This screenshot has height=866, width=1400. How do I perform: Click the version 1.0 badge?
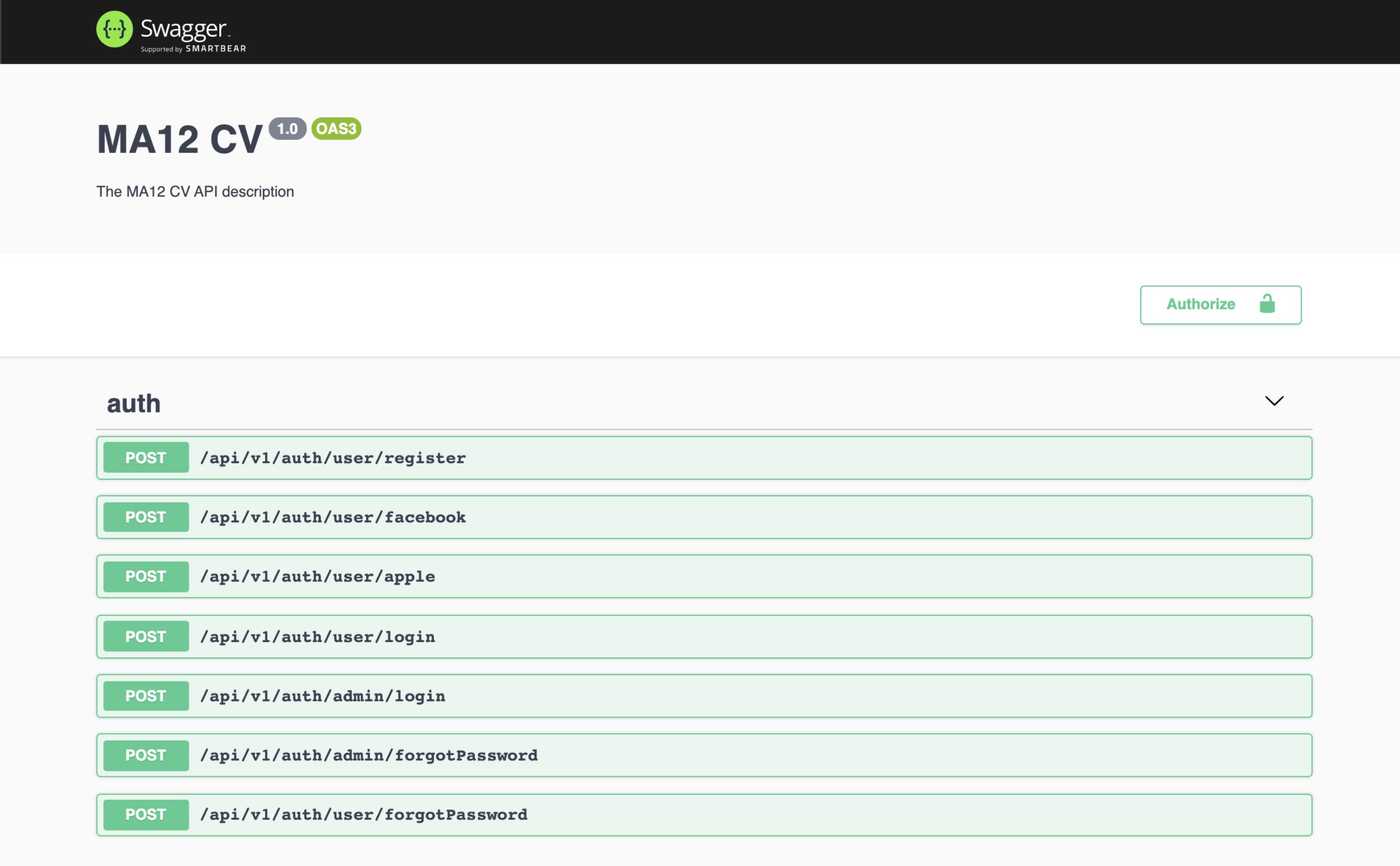click(x=288, y=128)
